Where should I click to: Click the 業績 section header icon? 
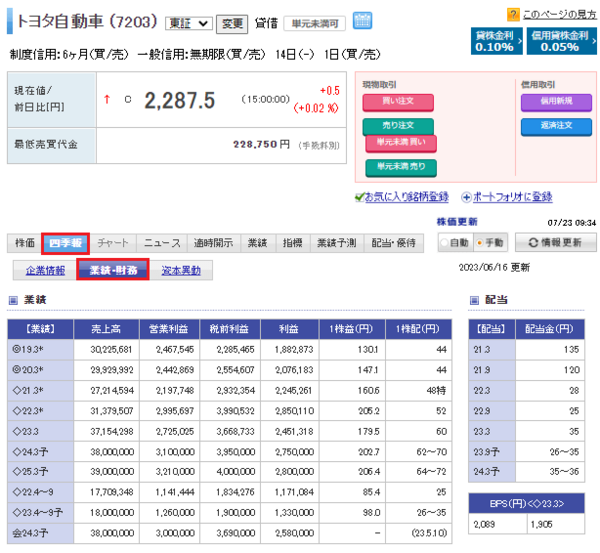13,300
